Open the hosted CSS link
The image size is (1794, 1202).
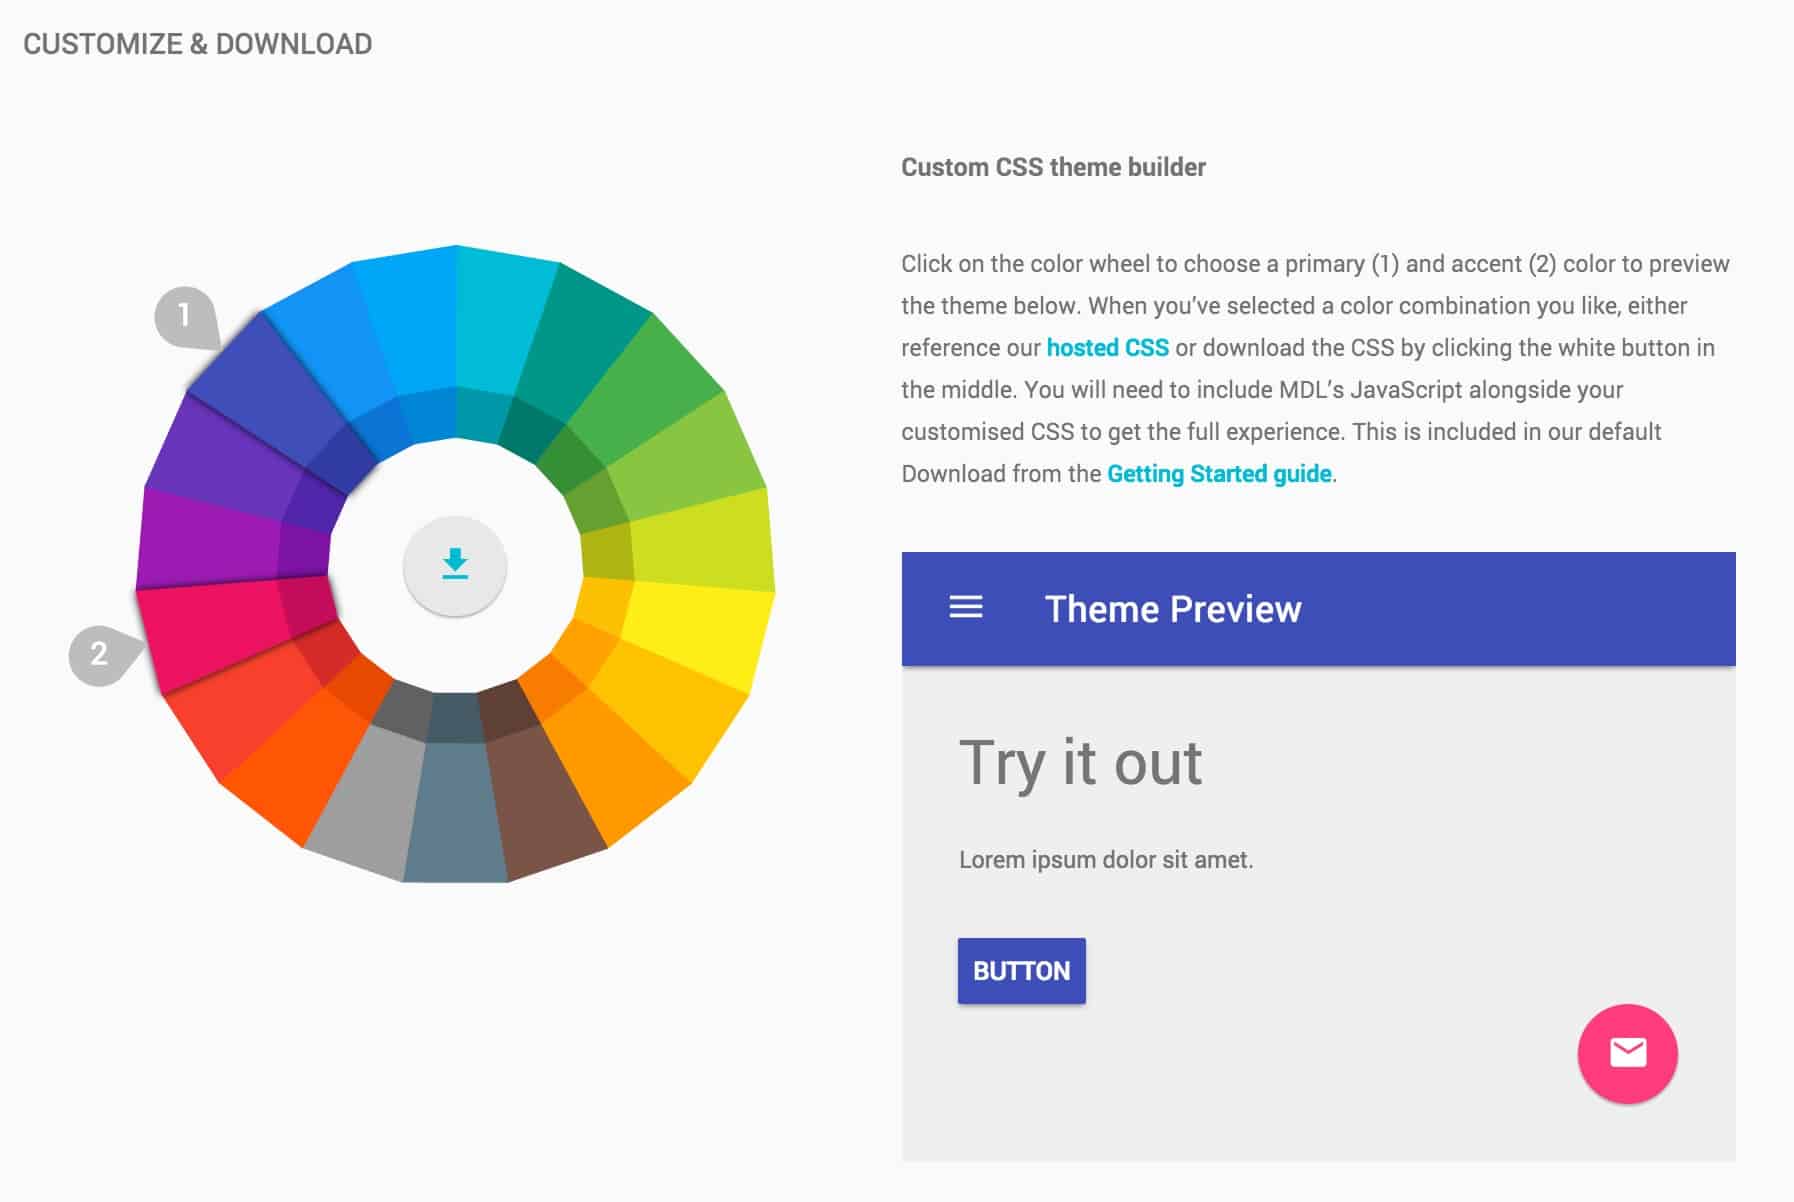point(1105,348)
